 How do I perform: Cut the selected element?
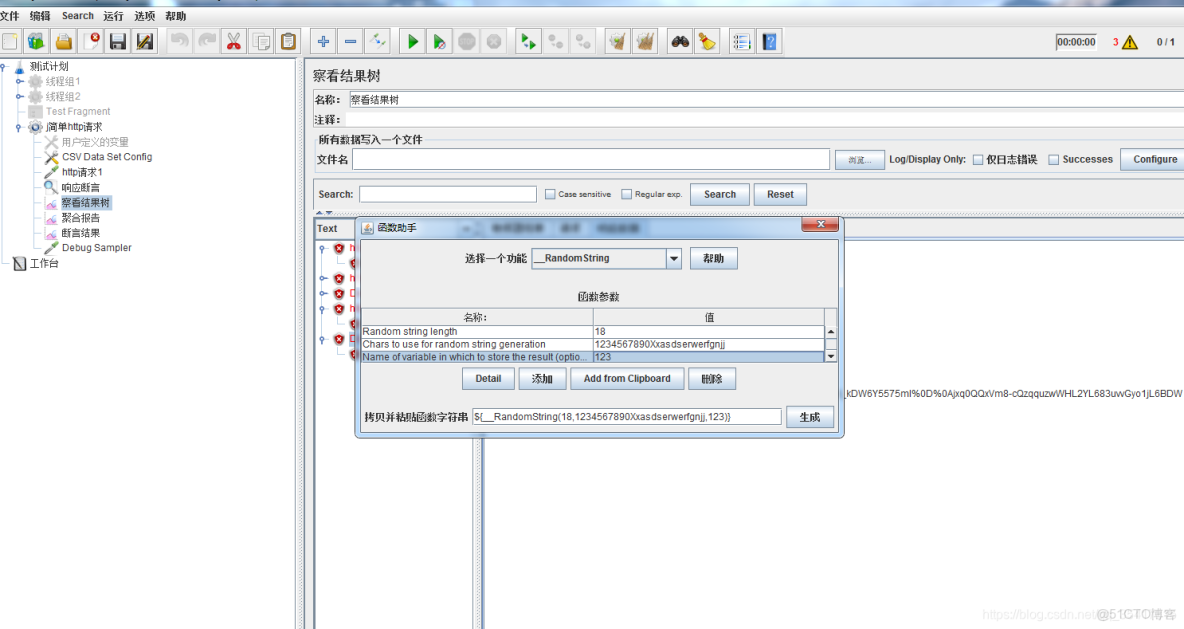coord(233,40)
